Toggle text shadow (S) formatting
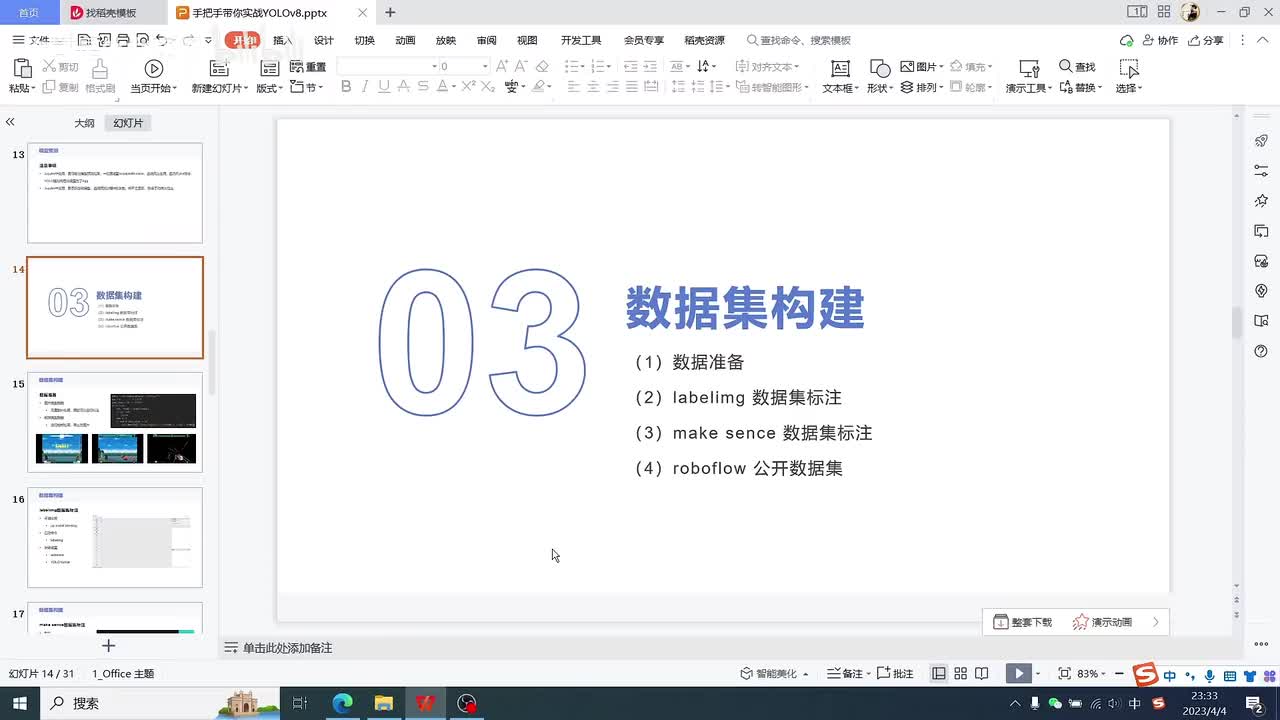1280x720 pixels. pos(423,87)
